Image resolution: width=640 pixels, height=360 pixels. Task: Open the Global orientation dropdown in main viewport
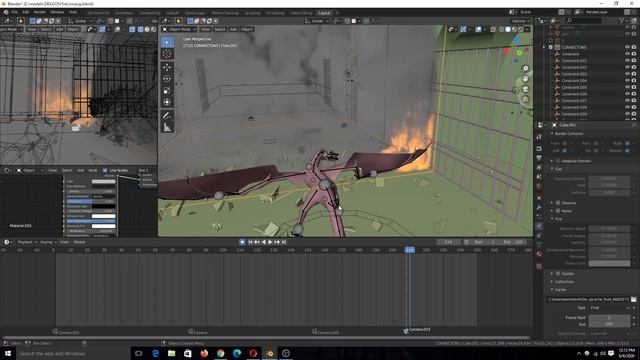pyautogui.click(x=317, y=21)
